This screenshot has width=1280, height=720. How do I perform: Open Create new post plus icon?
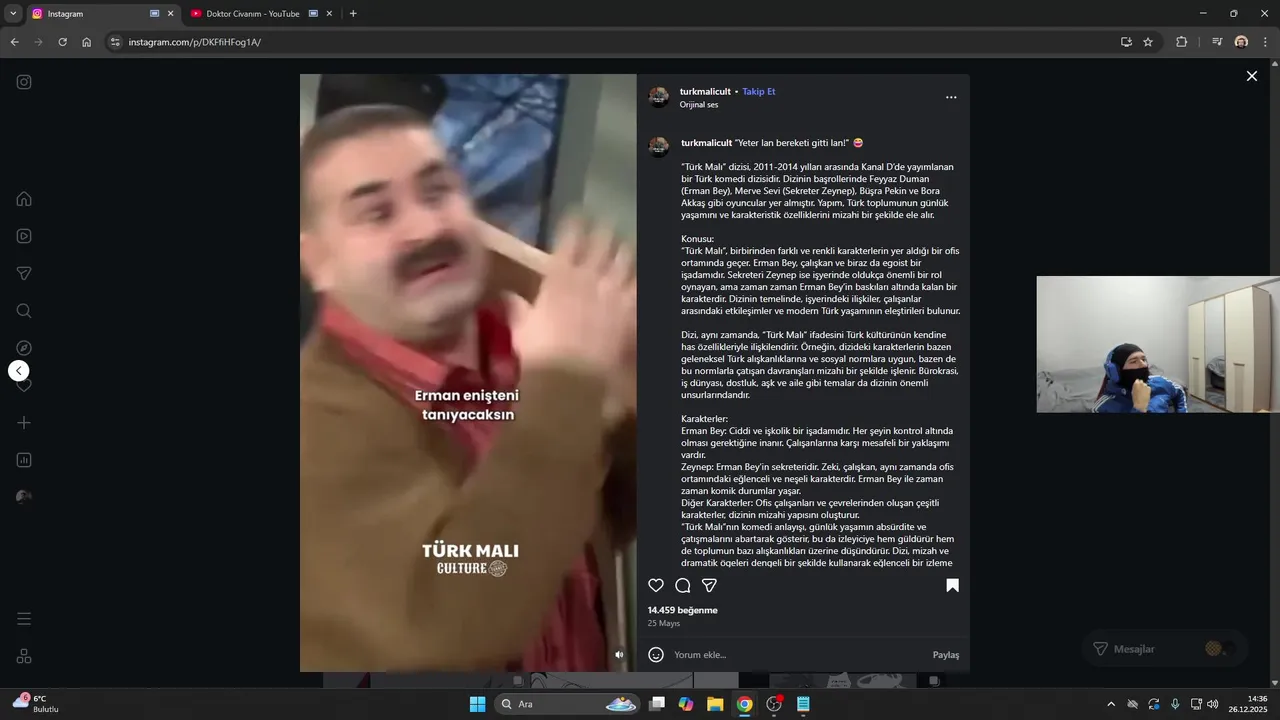click(x=24, y=423)
